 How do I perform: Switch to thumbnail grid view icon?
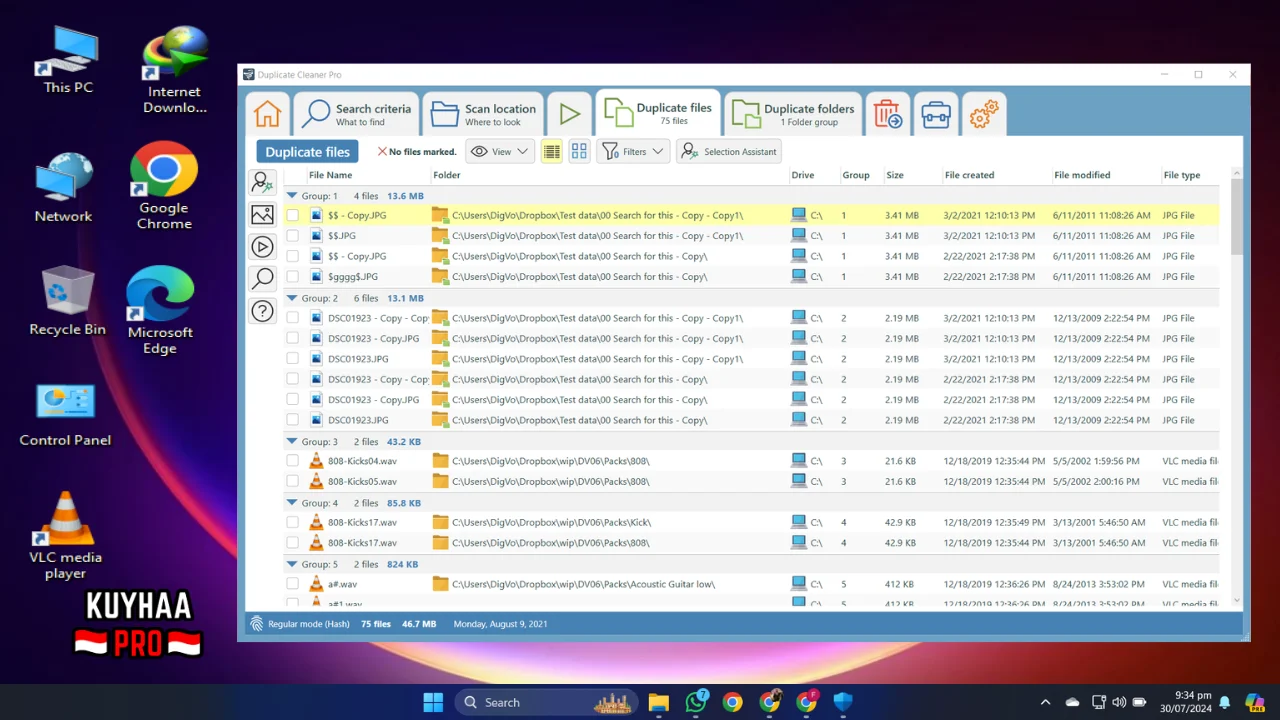click(x=579, y=152)
